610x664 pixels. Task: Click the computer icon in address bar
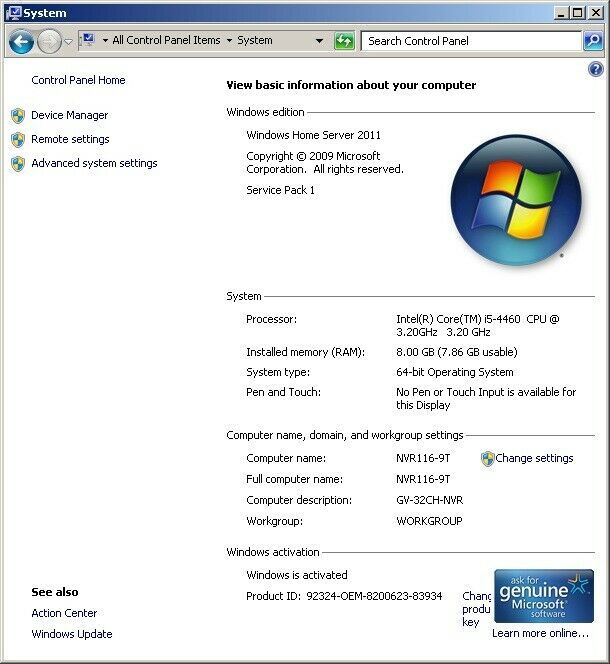click(89, 40)
